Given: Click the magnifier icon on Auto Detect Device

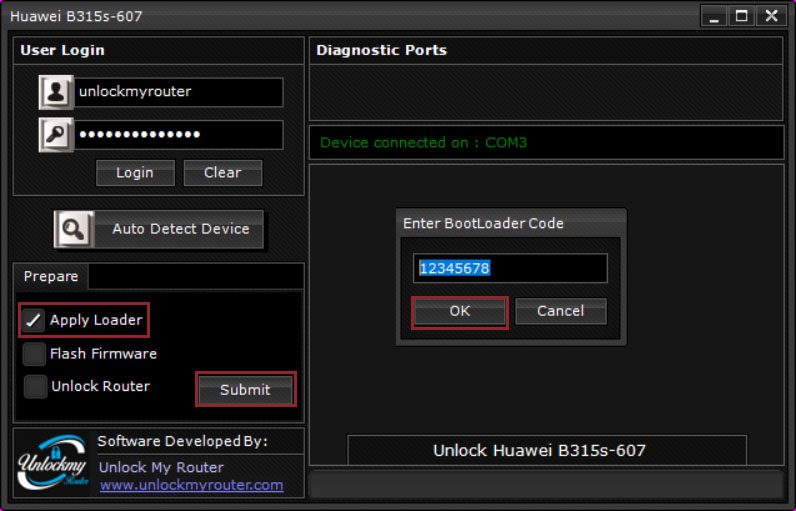Looking at the screenshot, I should (x=74, y=229).
